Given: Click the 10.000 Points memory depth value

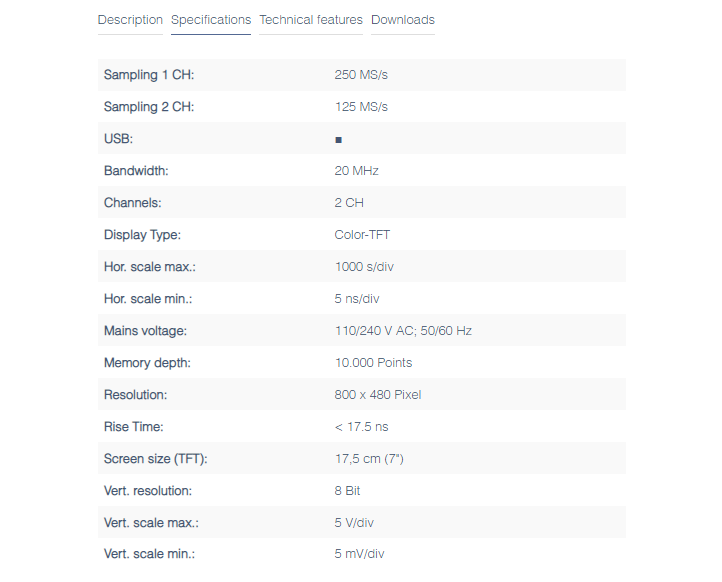Looking at the screenshot, I should [x=373, y=363].
